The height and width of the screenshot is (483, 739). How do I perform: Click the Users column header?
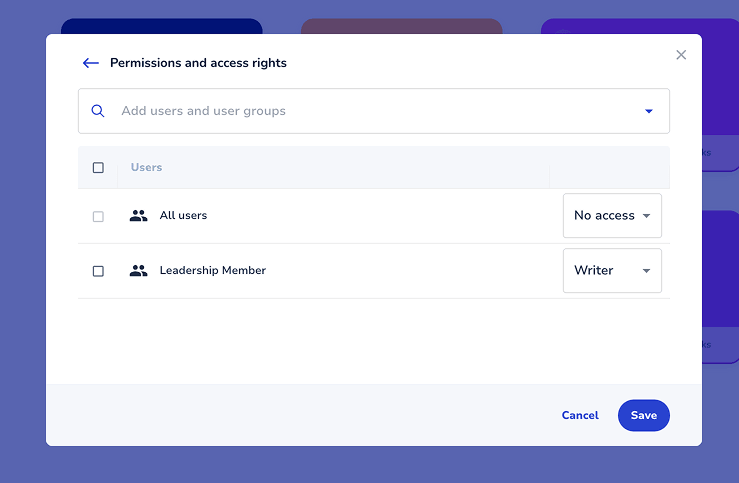(x=146, y=168)
